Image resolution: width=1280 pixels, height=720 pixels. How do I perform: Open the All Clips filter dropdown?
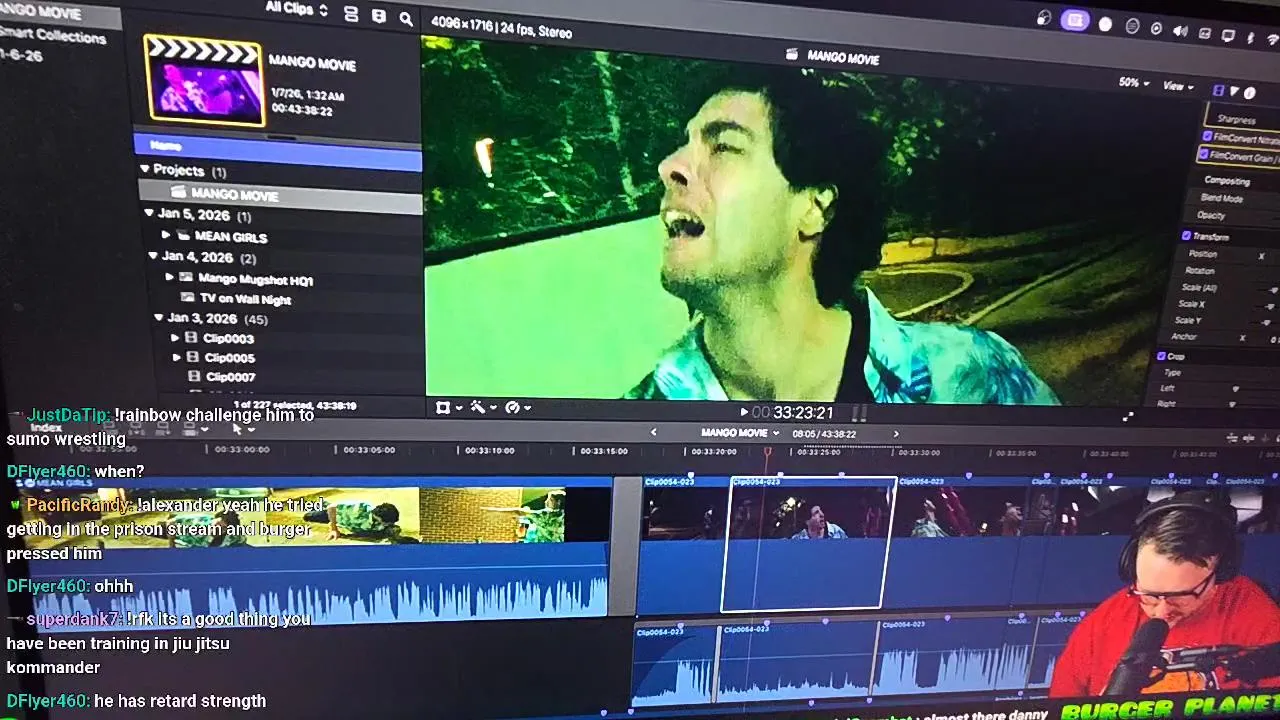[297, 9]
